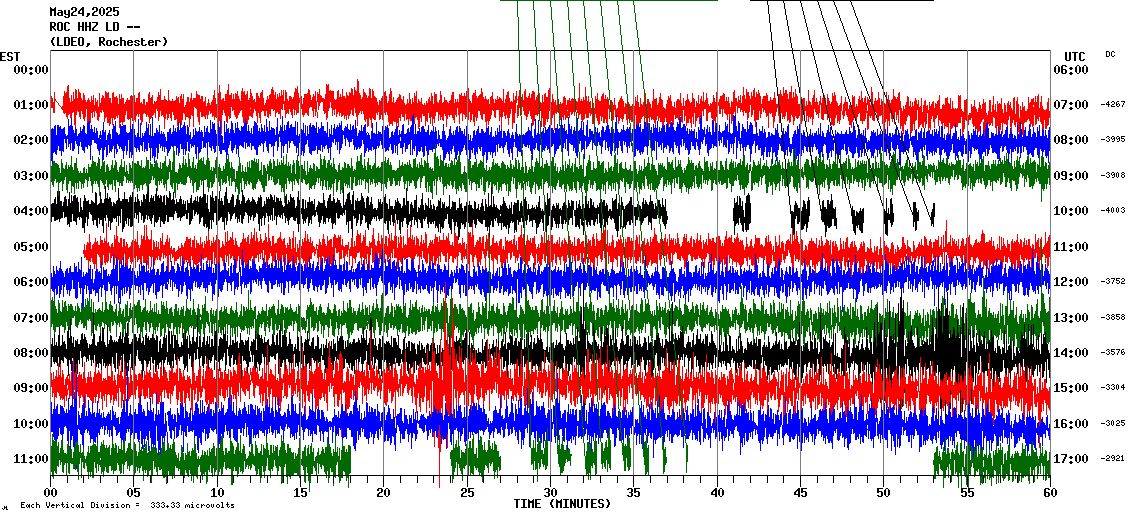The height and width of the screenshot is (519, 1130).
Task: Click the 60 minute tick label
Action: click(1049, 493)
